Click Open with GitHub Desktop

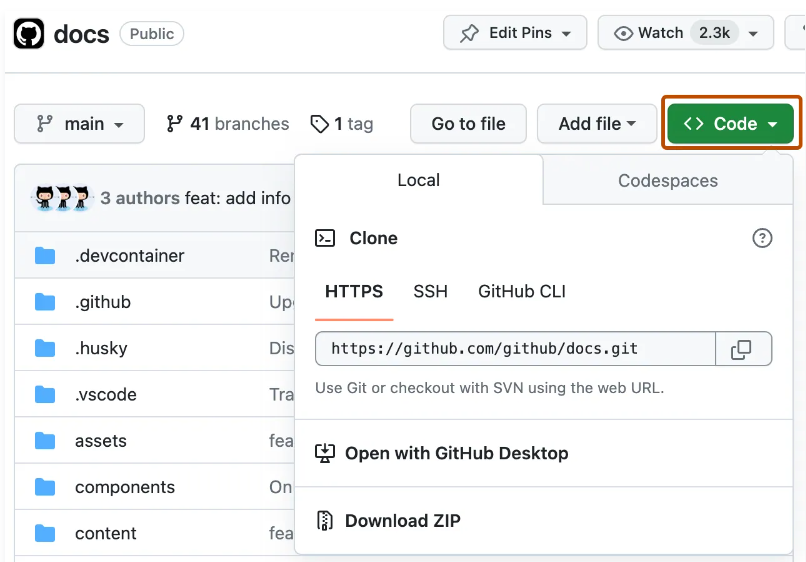click(544, 453)
